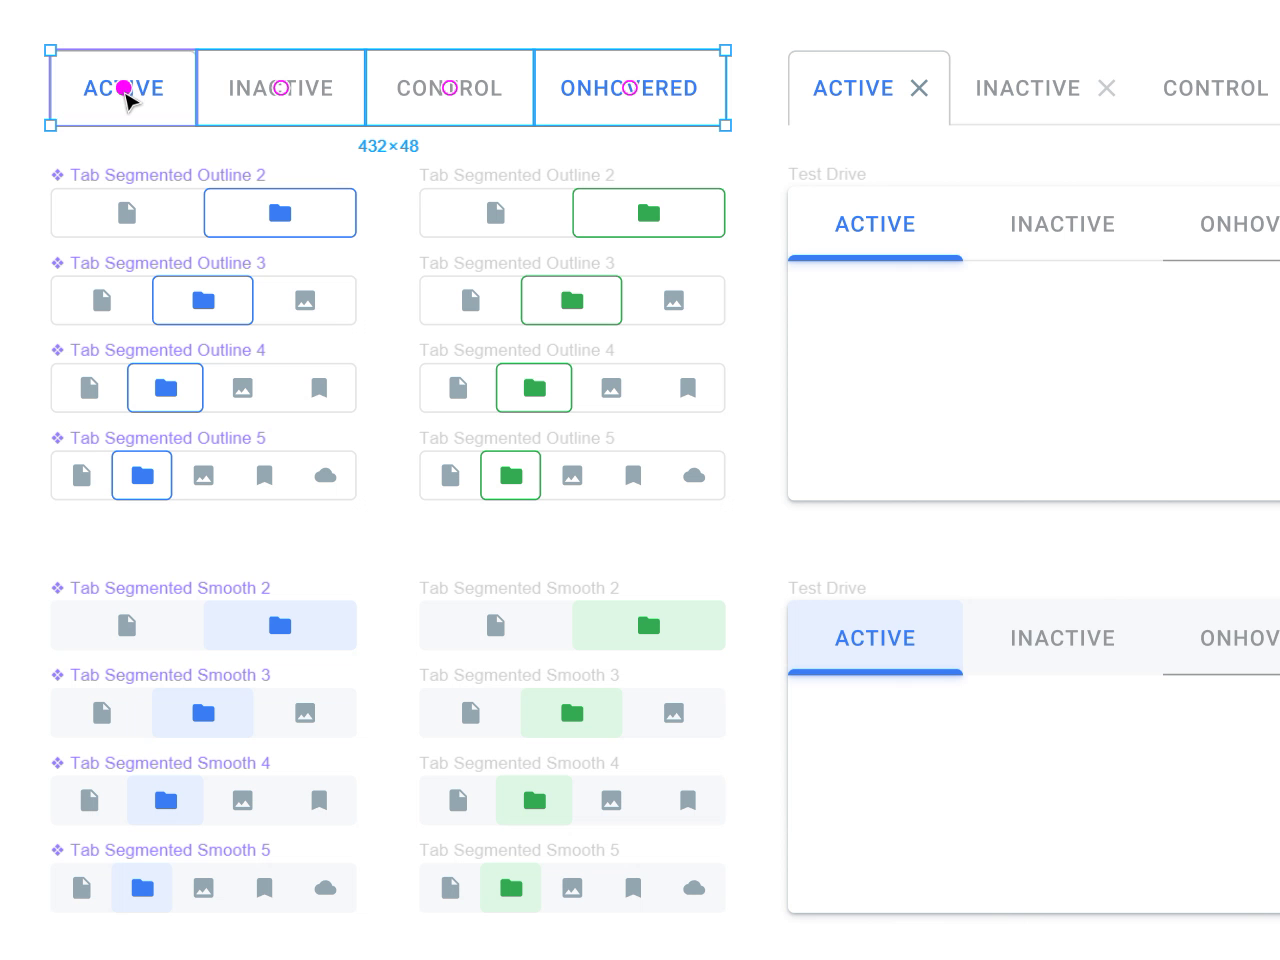Image resolution: width=1280 pixels, height=960 pixels.
Task: Select the ACTIVE segment in top segmented control
Action: point(123,88)
